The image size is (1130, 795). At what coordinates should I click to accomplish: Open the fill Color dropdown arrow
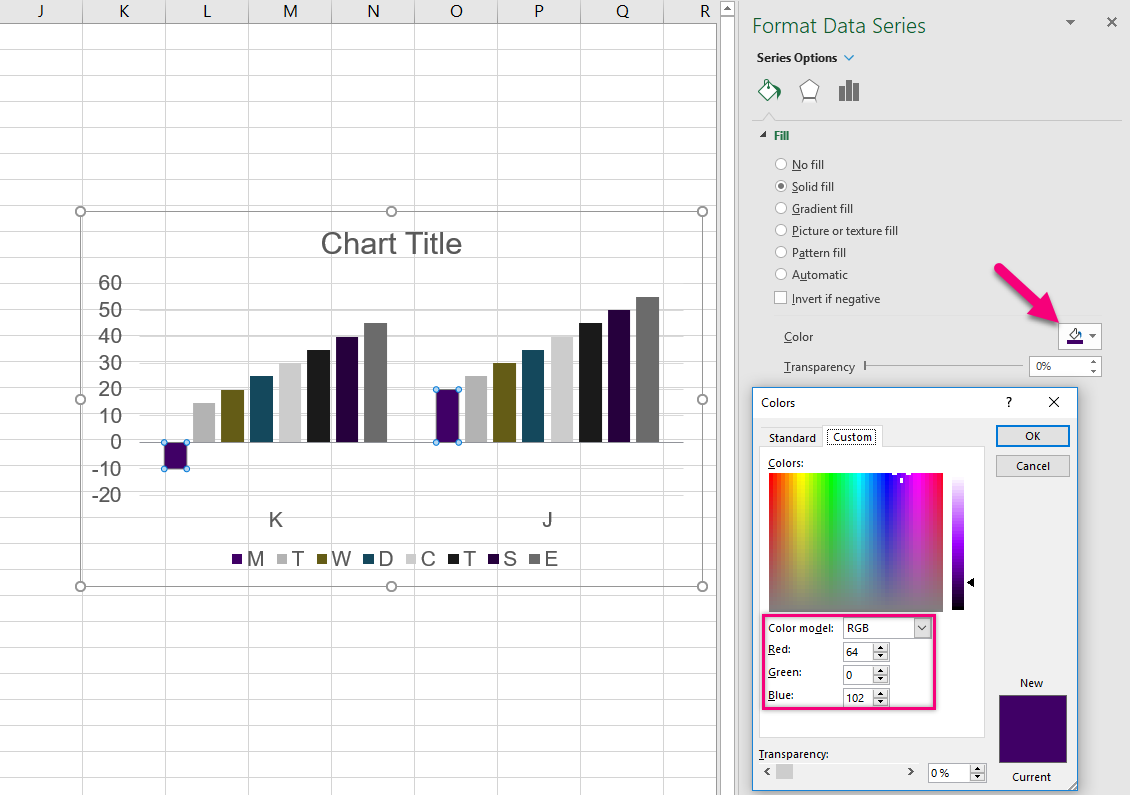(1093, 336)
